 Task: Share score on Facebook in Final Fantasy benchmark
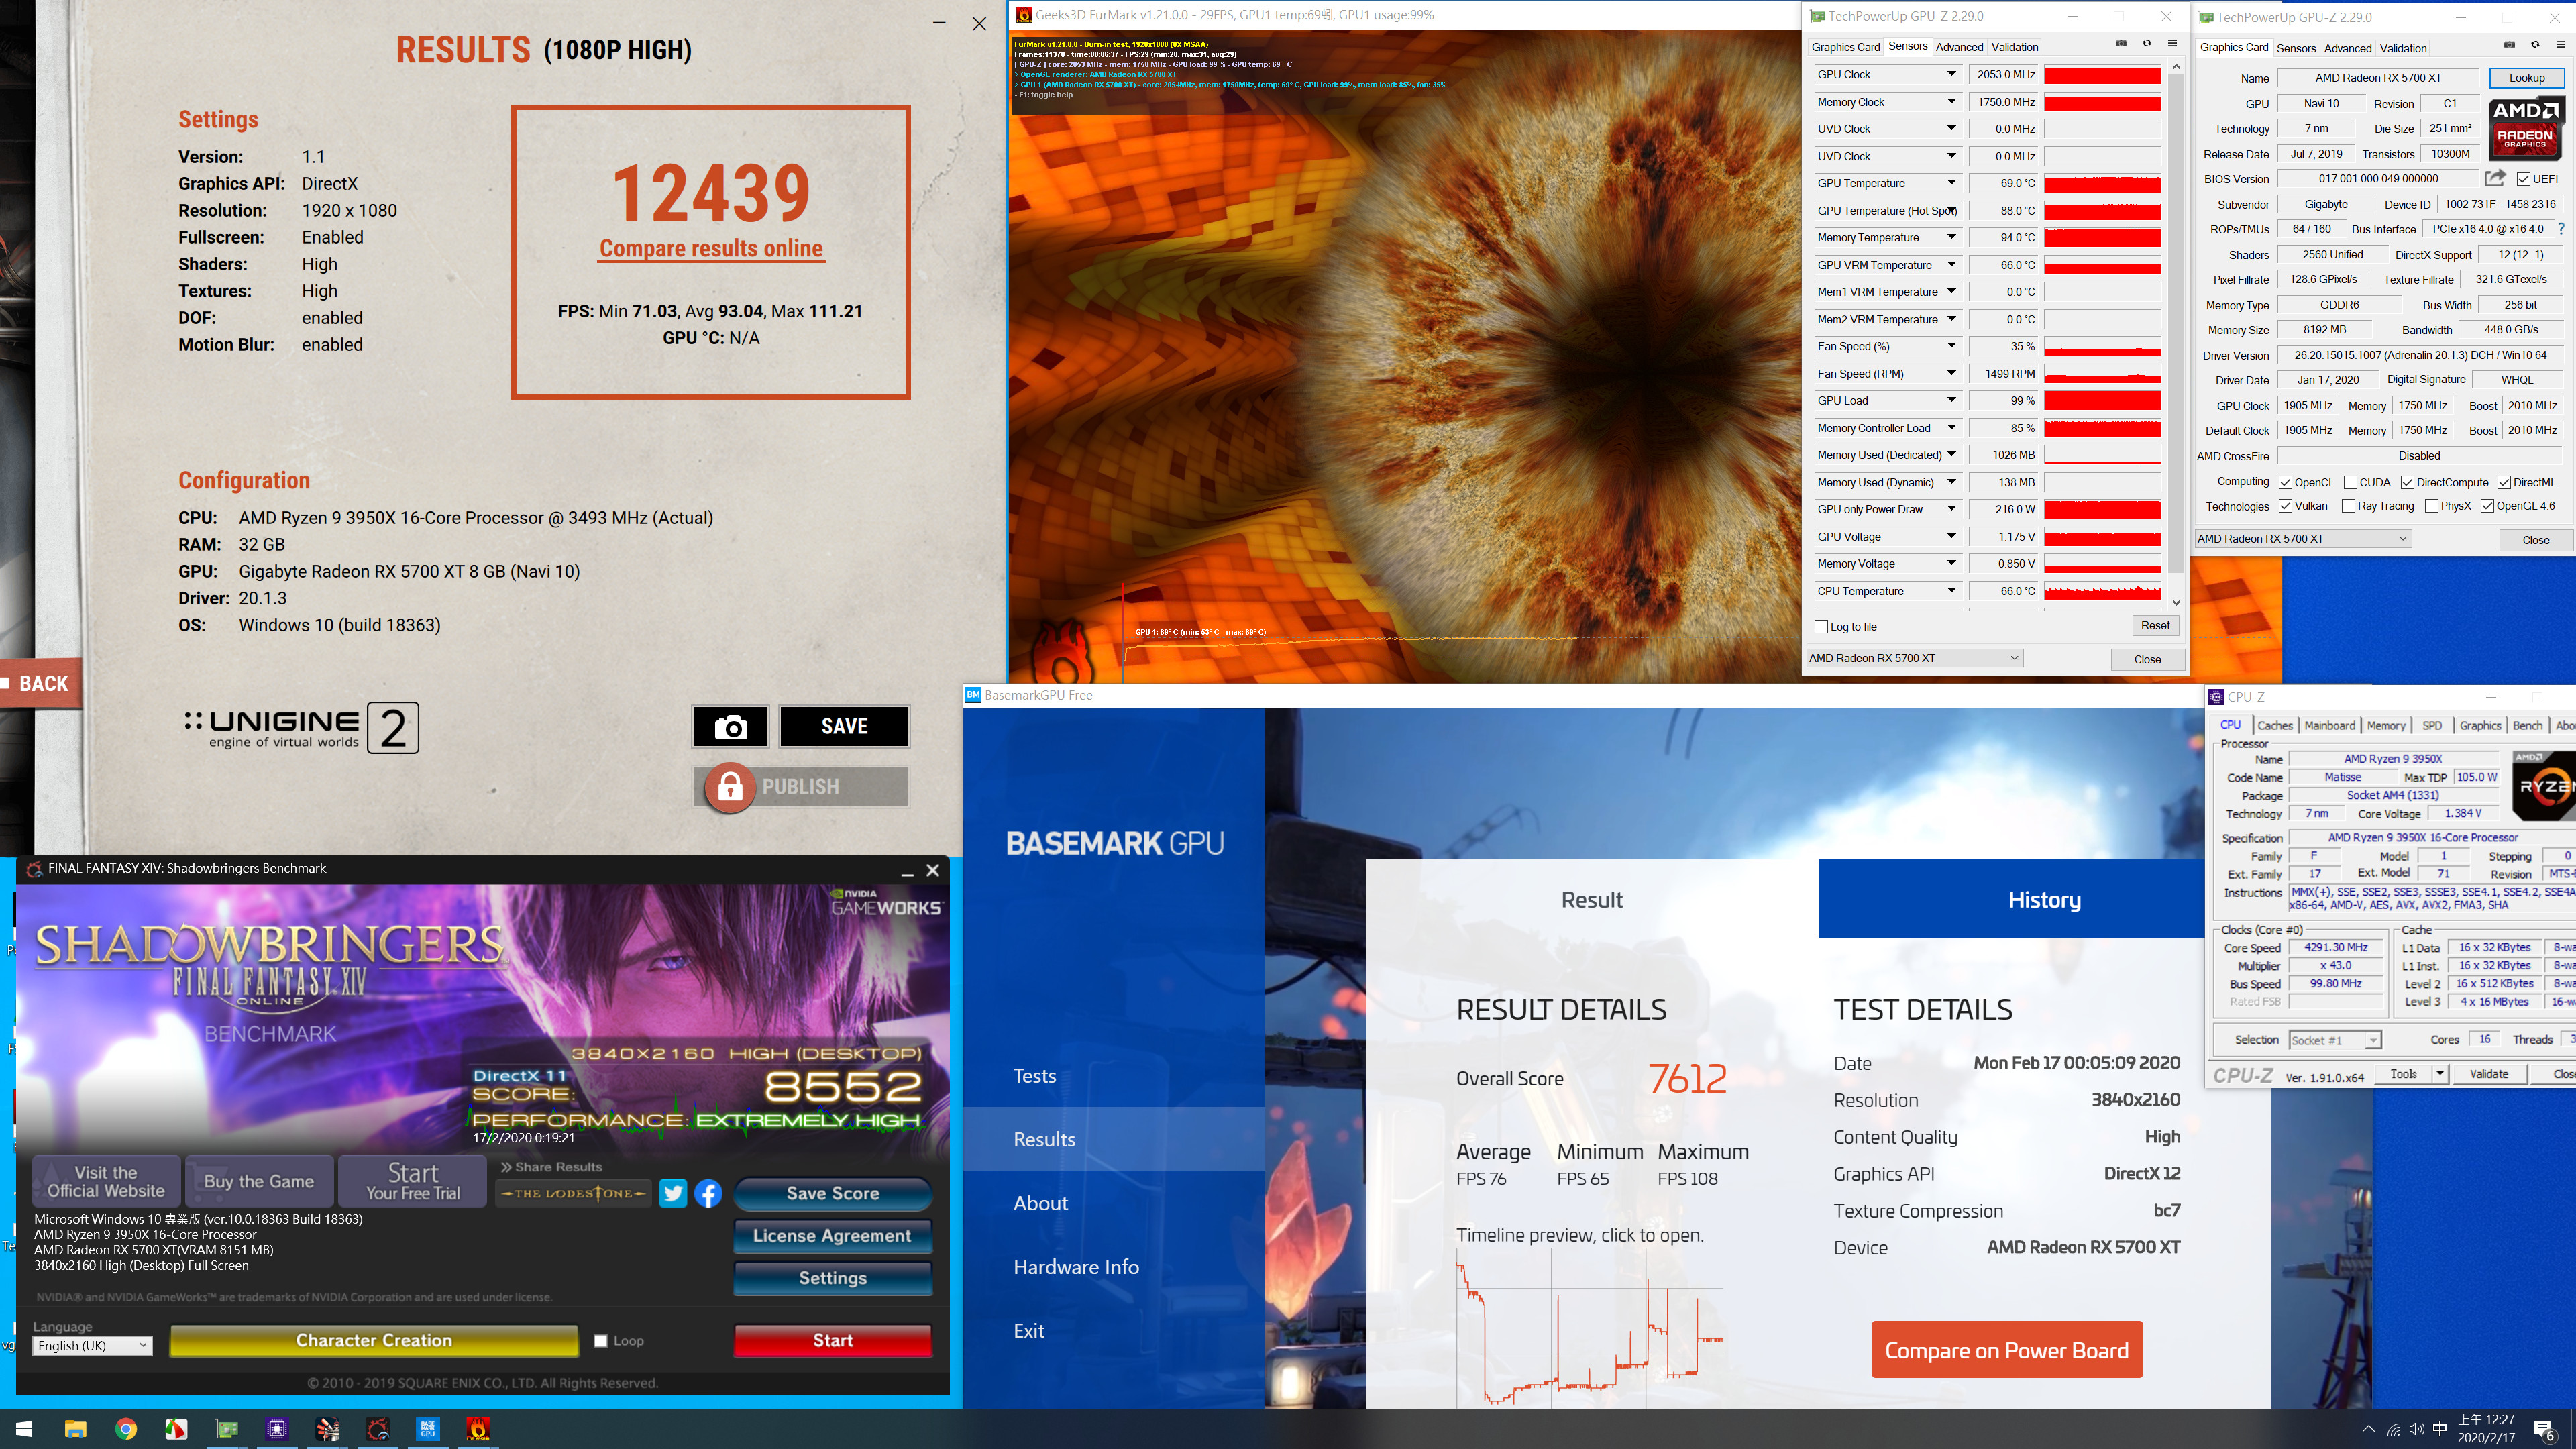(x=708, y=1193)
